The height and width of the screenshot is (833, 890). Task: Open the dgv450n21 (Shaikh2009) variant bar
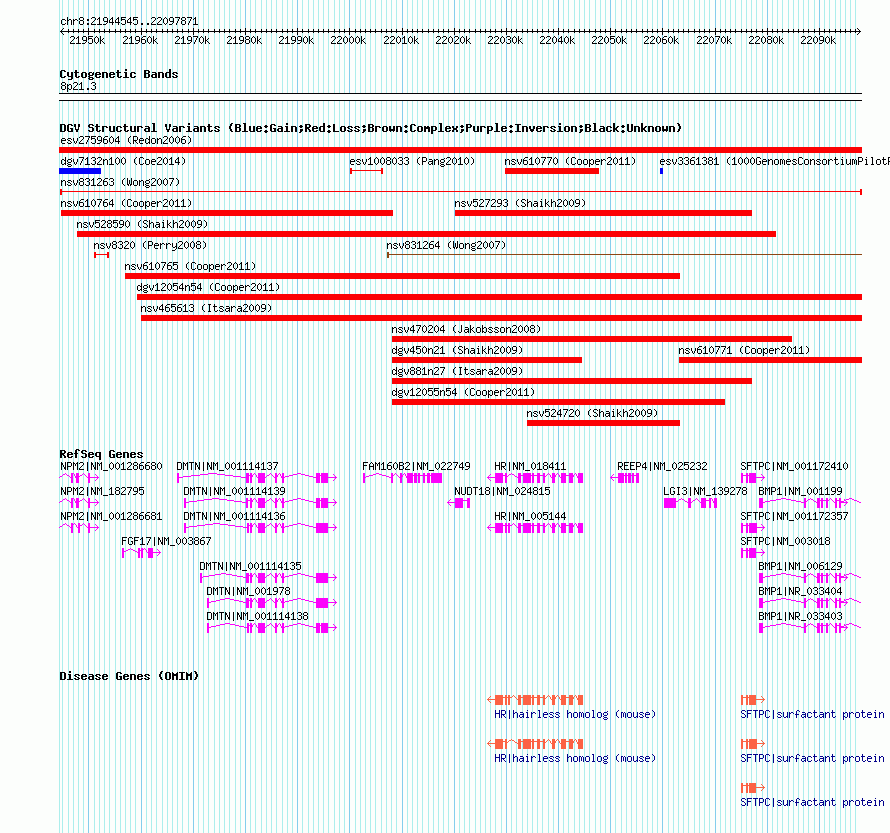pyautogui.click(x=487, y=360)
